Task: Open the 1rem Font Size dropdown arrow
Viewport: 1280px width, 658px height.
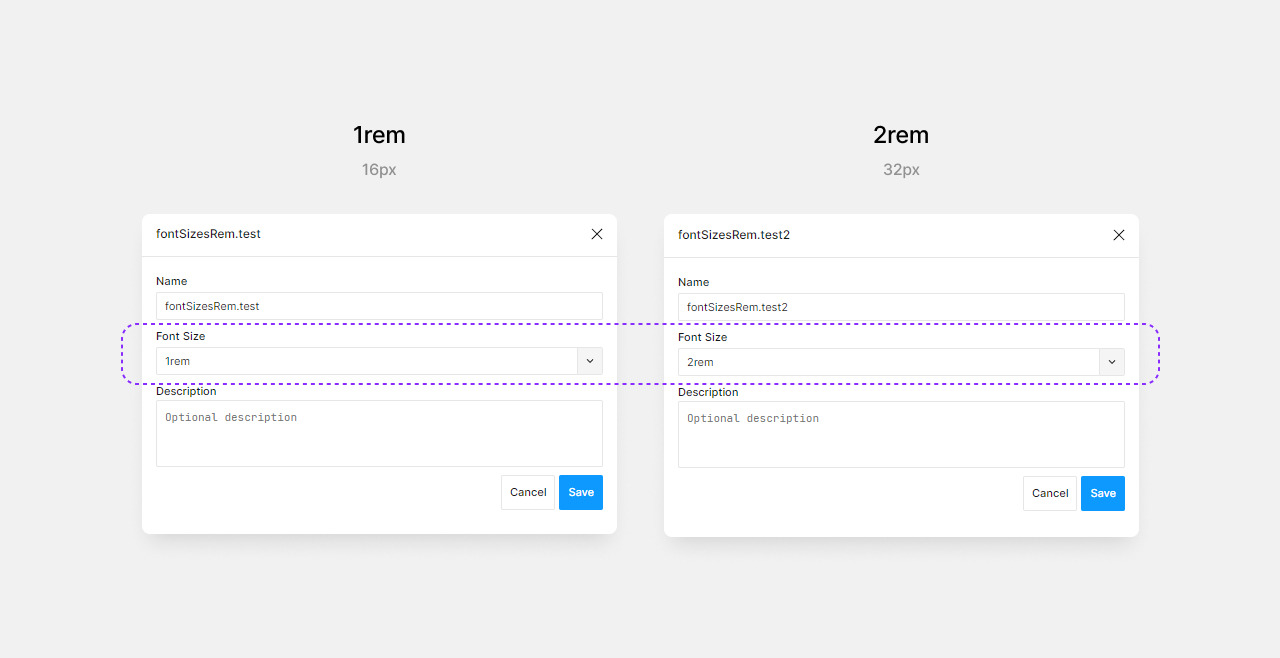Action: [590, 361]
